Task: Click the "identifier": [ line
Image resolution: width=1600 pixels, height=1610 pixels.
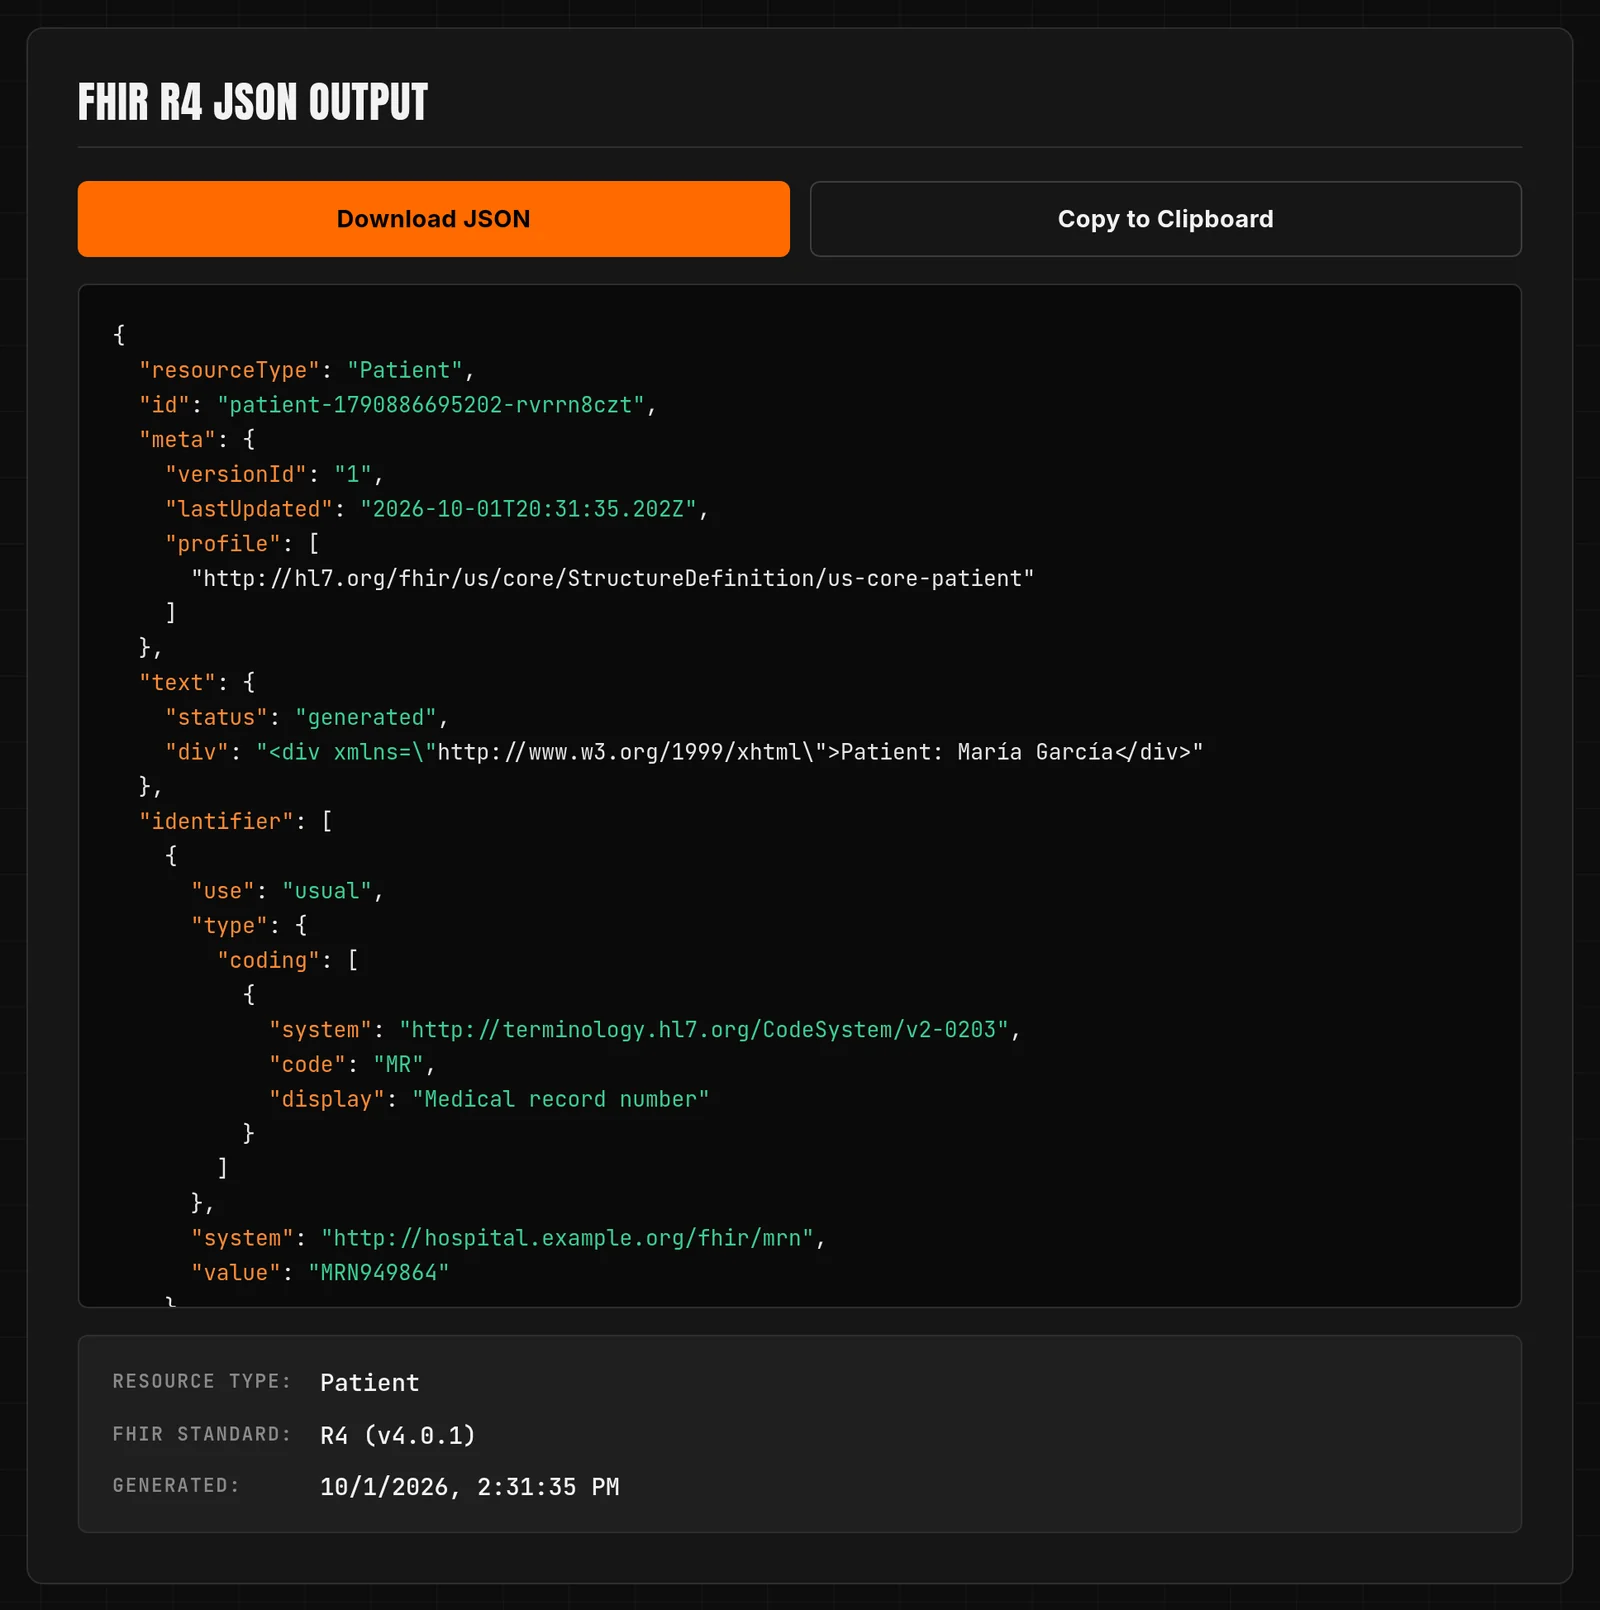Action: click(x=236, y=821)
